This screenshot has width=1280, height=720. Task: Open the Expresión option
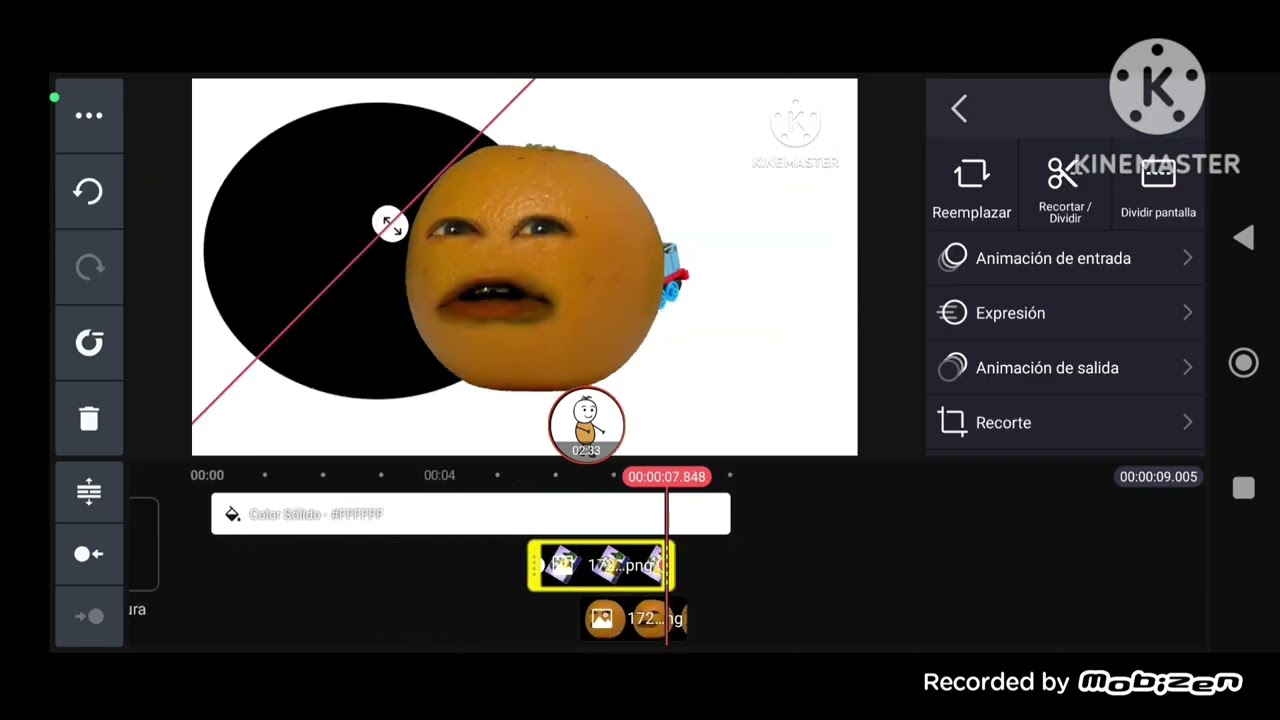click(1065, 313)
